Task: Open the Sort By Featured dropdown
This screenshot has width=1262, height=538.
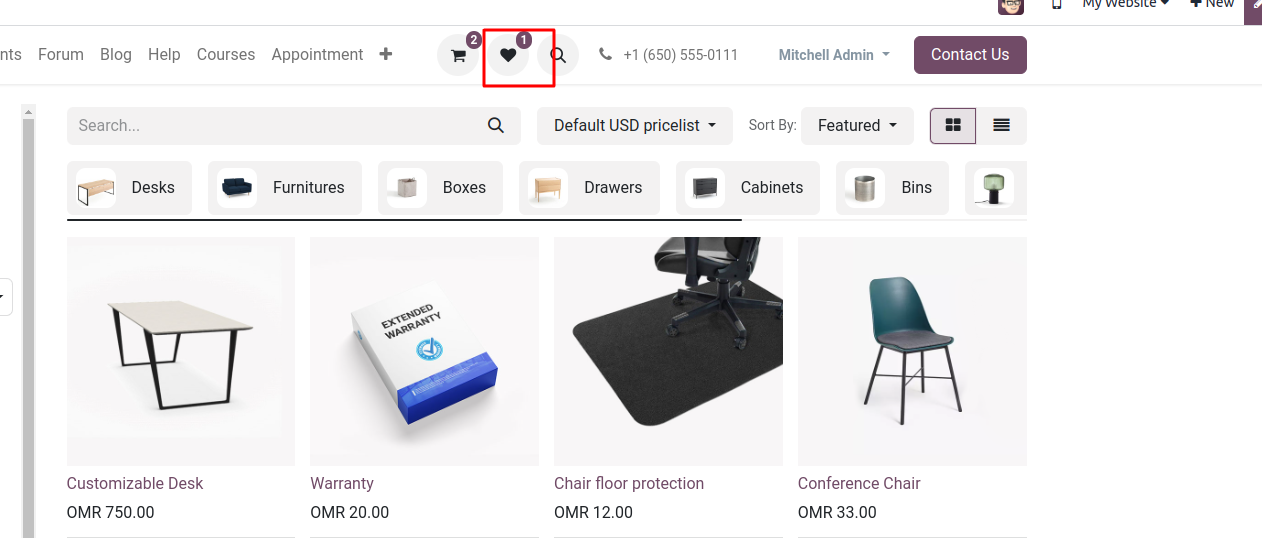Action: pos(857,125)
